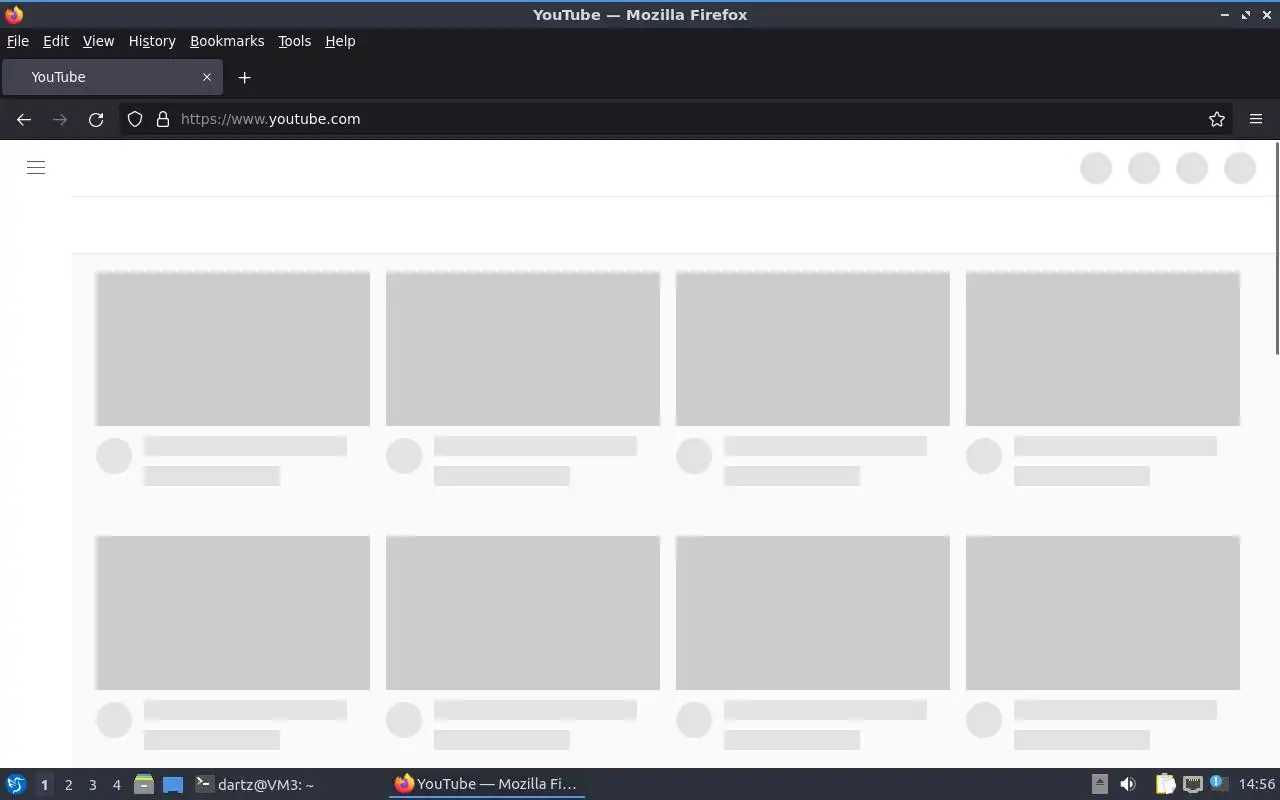Open the network tray icon
This screenshot has width=1280, height=800.
pos(1192,784)
